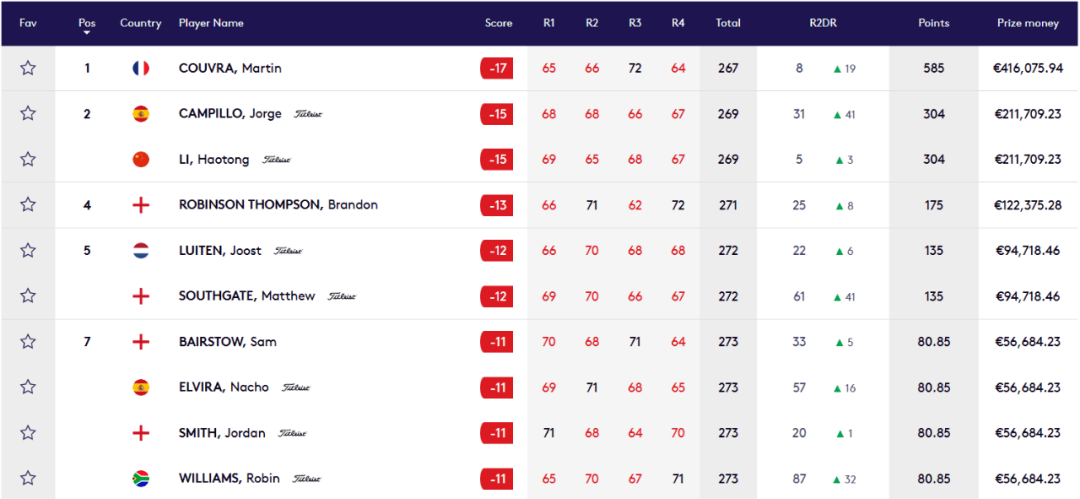Sort leaderboard by Prize money header

click(x=1028, y=23)
